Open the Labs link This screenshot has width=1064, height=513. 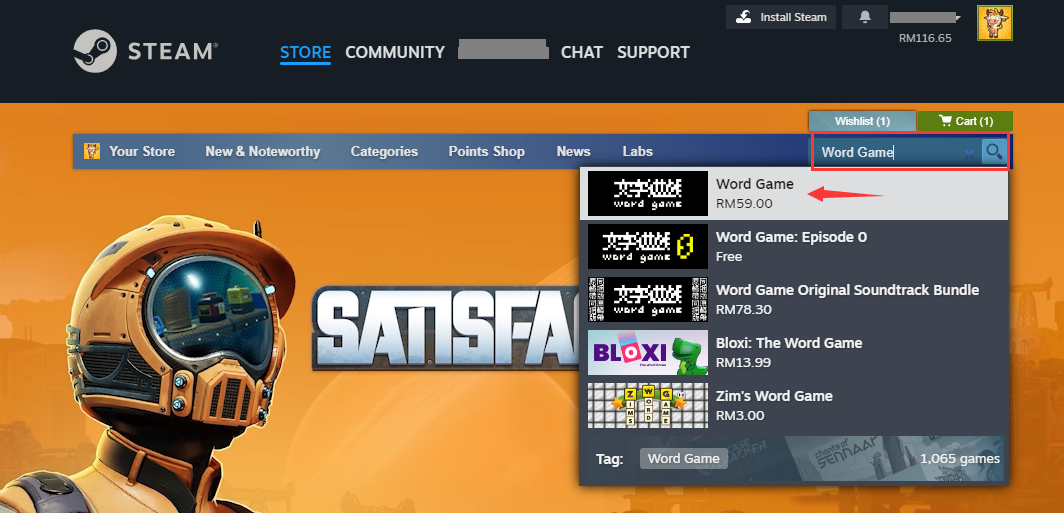coord(637,151)
